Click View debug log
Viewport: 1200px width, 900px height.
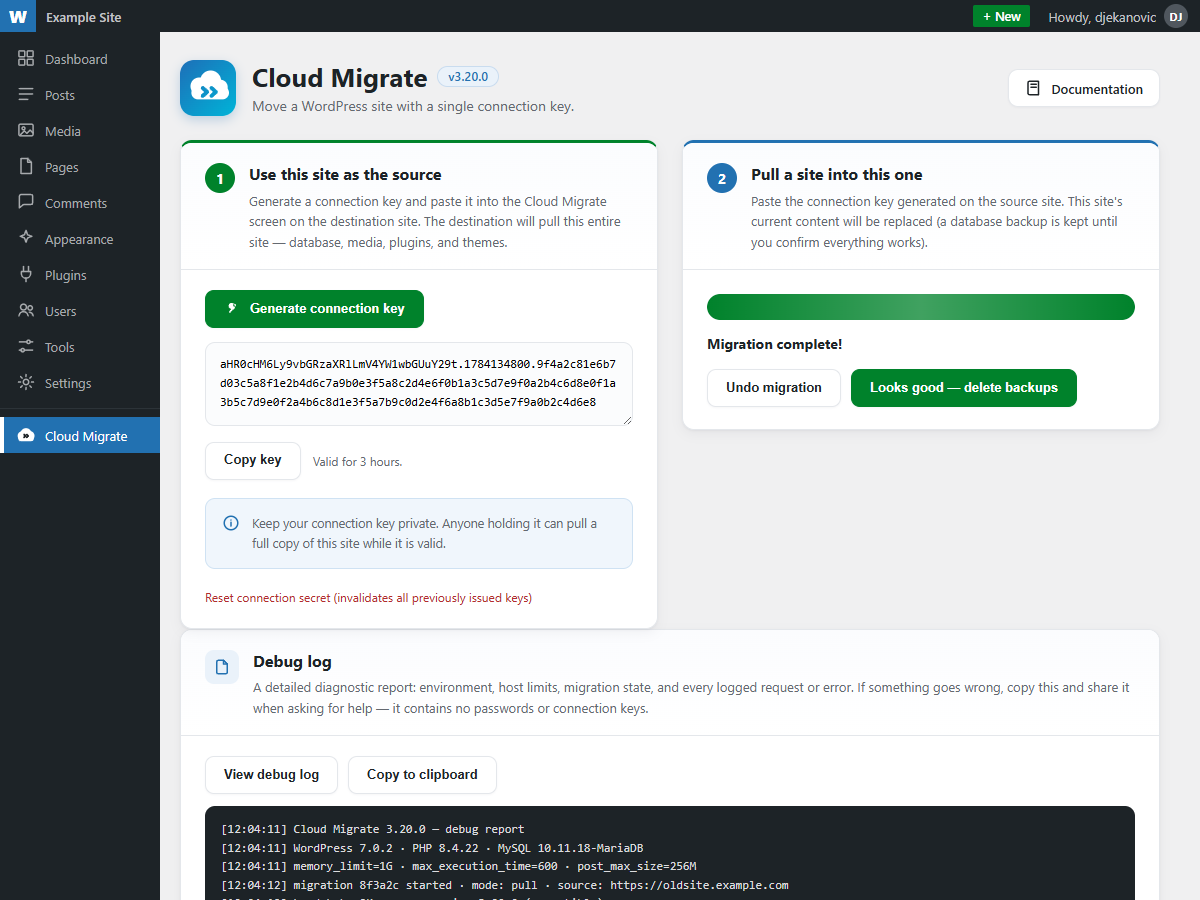pos(271,775)
